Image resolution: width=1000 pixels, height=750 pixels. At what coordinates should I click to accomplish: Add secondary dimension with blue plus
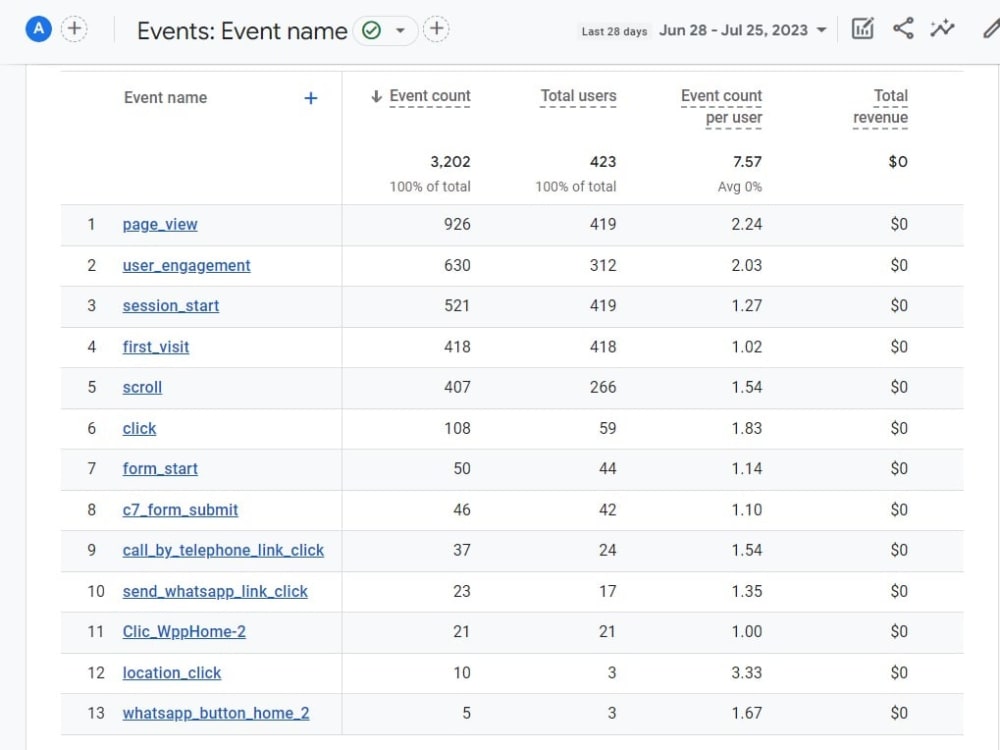point(311,98)
